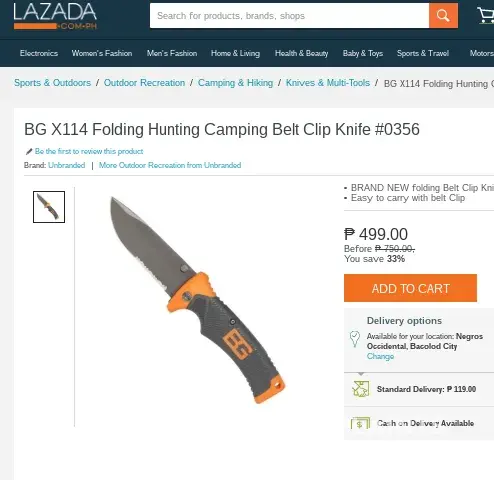Click the standard delivery box icon
The width and height of the screenshot is (494, 480).
tap(361, 389)
